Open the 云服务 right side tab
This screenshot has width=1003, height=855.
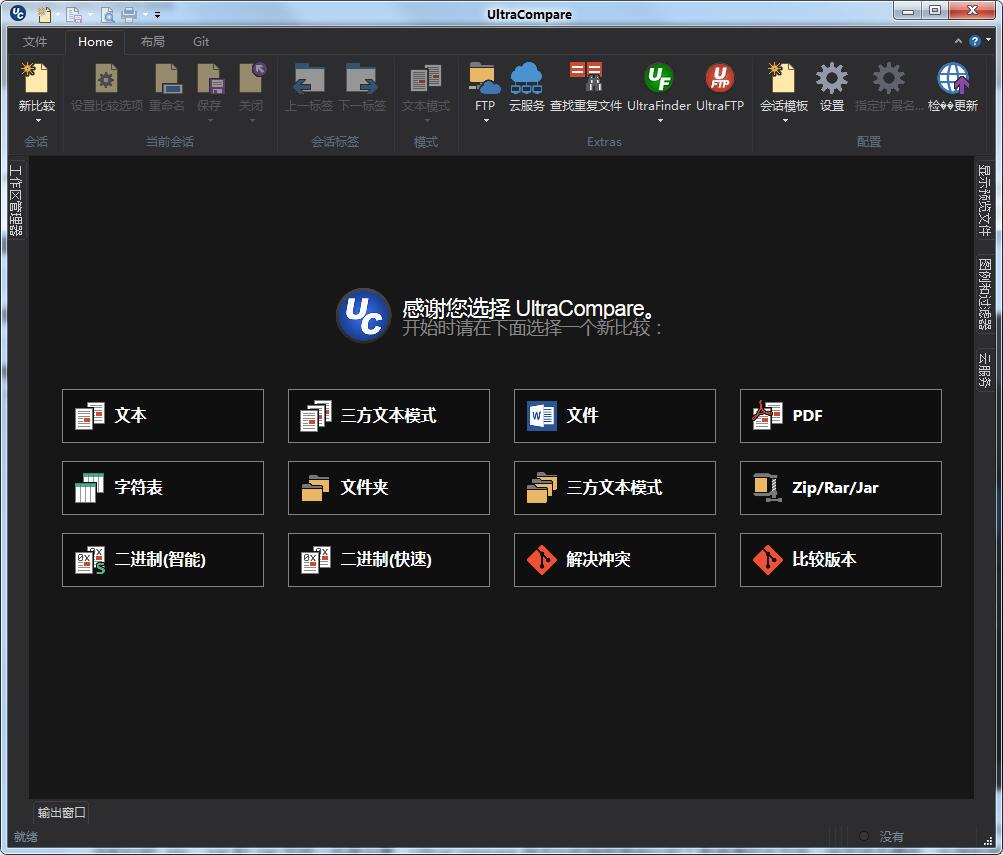point(984,370)
